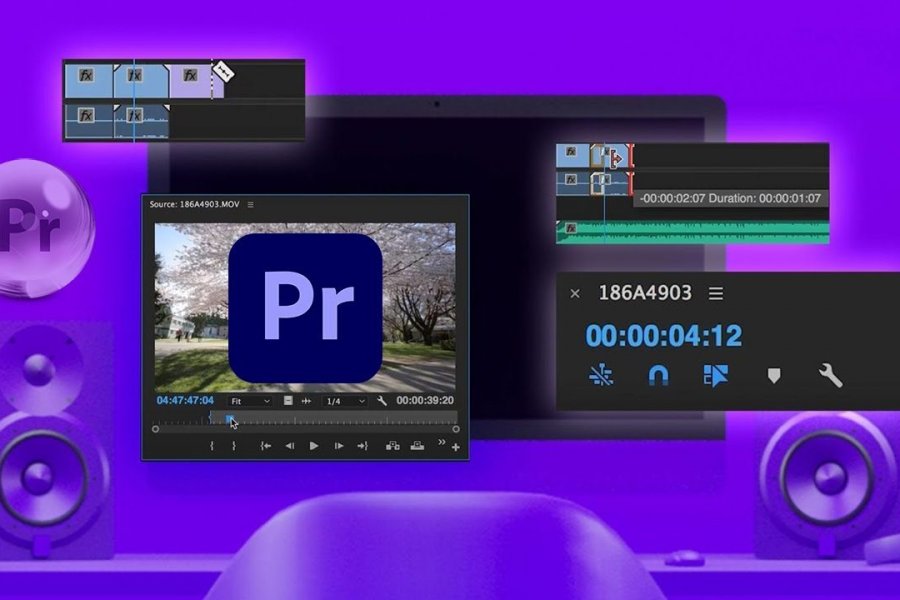Image resolution: width=900 pixels, height=600 pixels.
Task: Open Timeline Display Settings wrench
Action: point(830,376)
